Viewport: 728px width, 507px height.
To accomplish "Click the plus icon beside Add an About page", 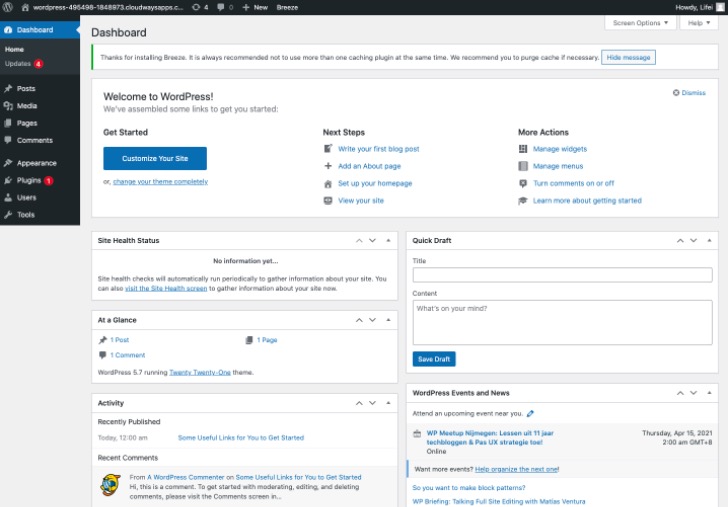I will pyautogui.click(x=328, y=166).
